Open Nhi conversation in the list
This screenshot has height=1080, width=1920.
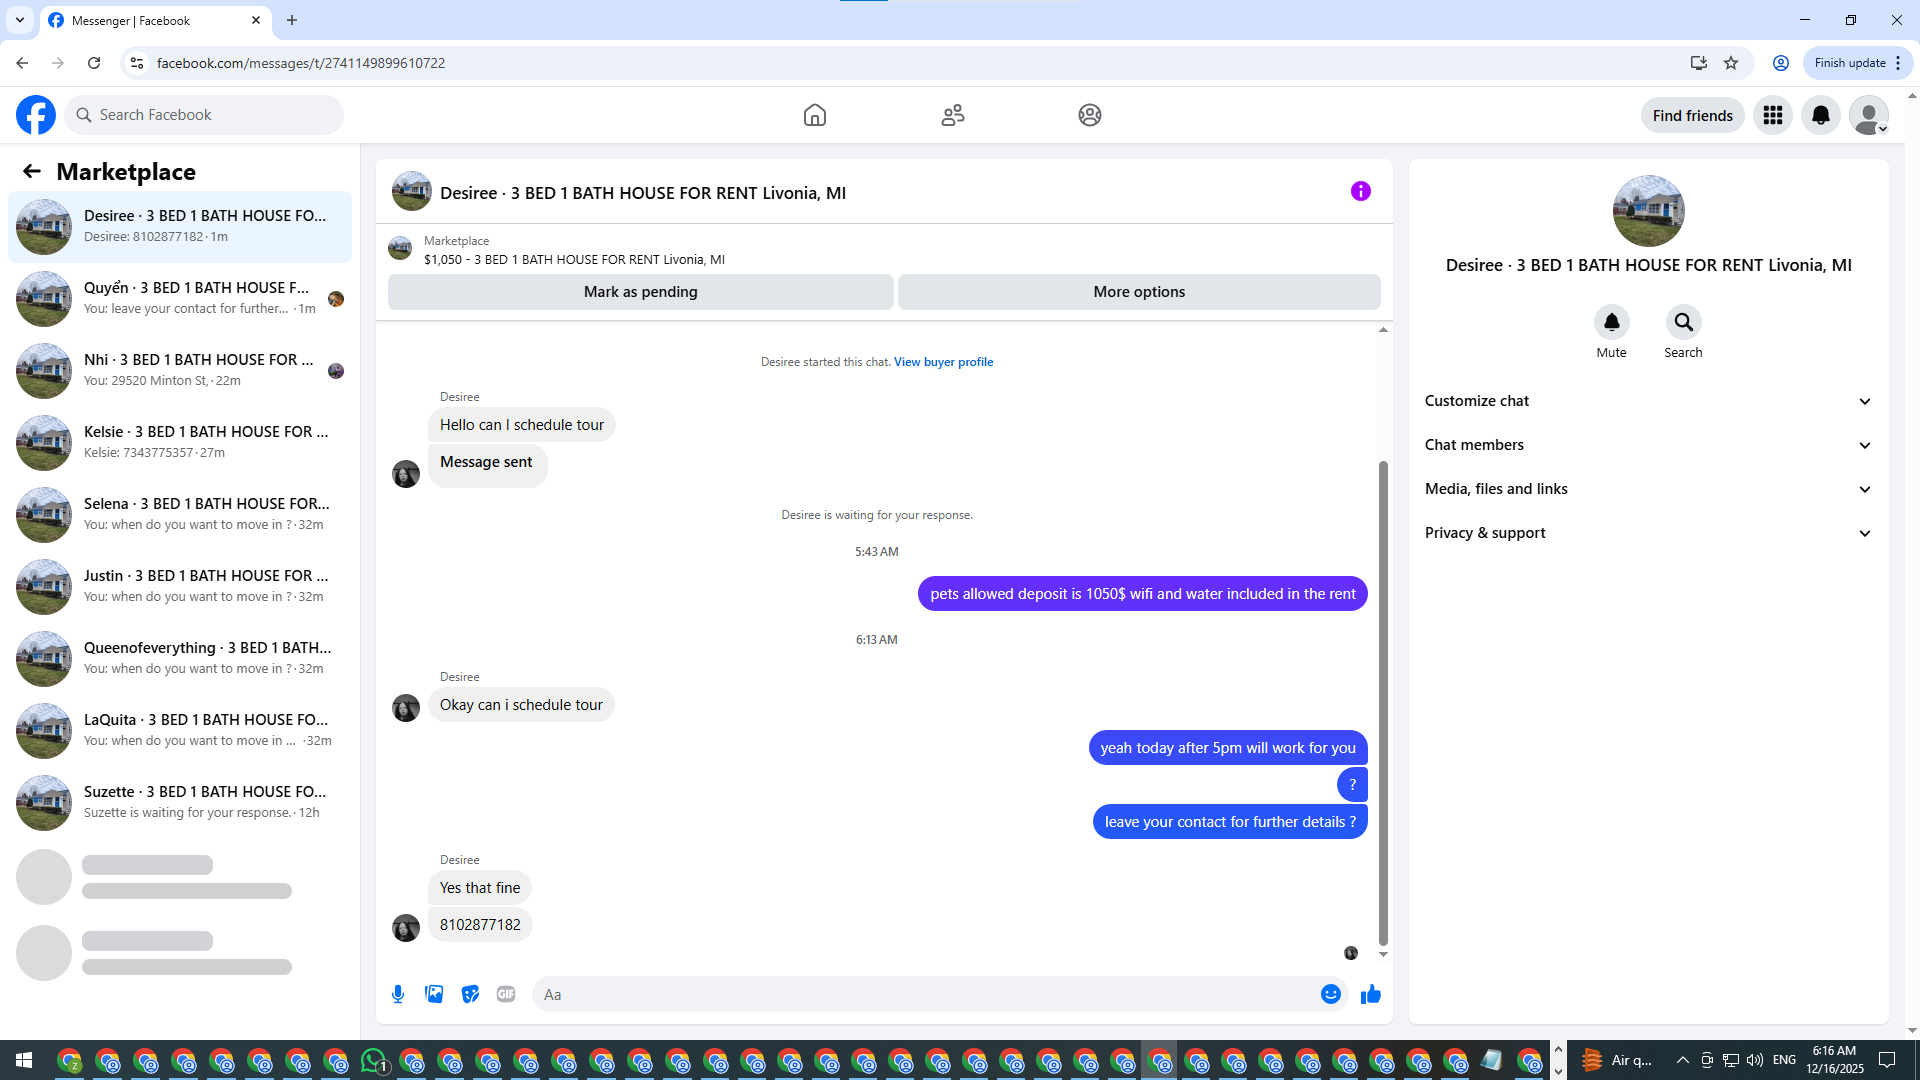coord(180,370)
